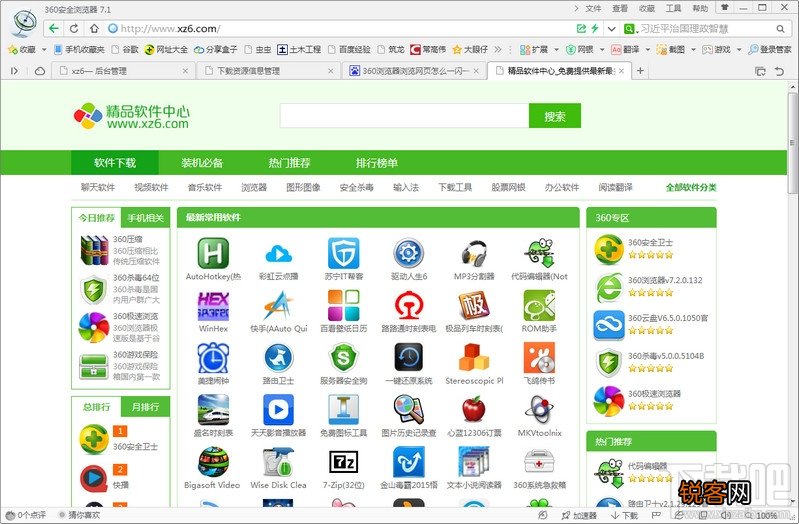Toggle the sidebar with the tab bar arrow
This screenshot has width=799, height=524.
pos(14,71)
